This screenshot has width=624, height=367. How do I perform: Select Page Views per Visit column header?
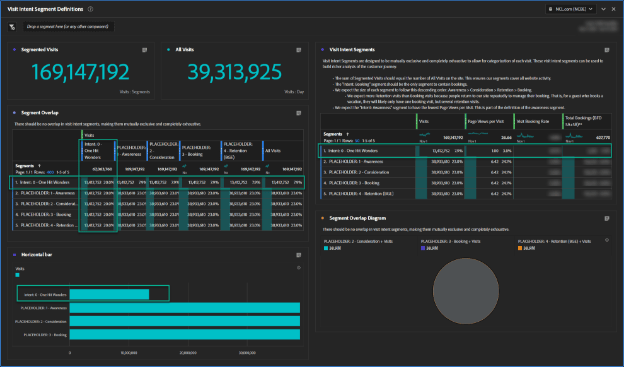[x=489, y=121]
